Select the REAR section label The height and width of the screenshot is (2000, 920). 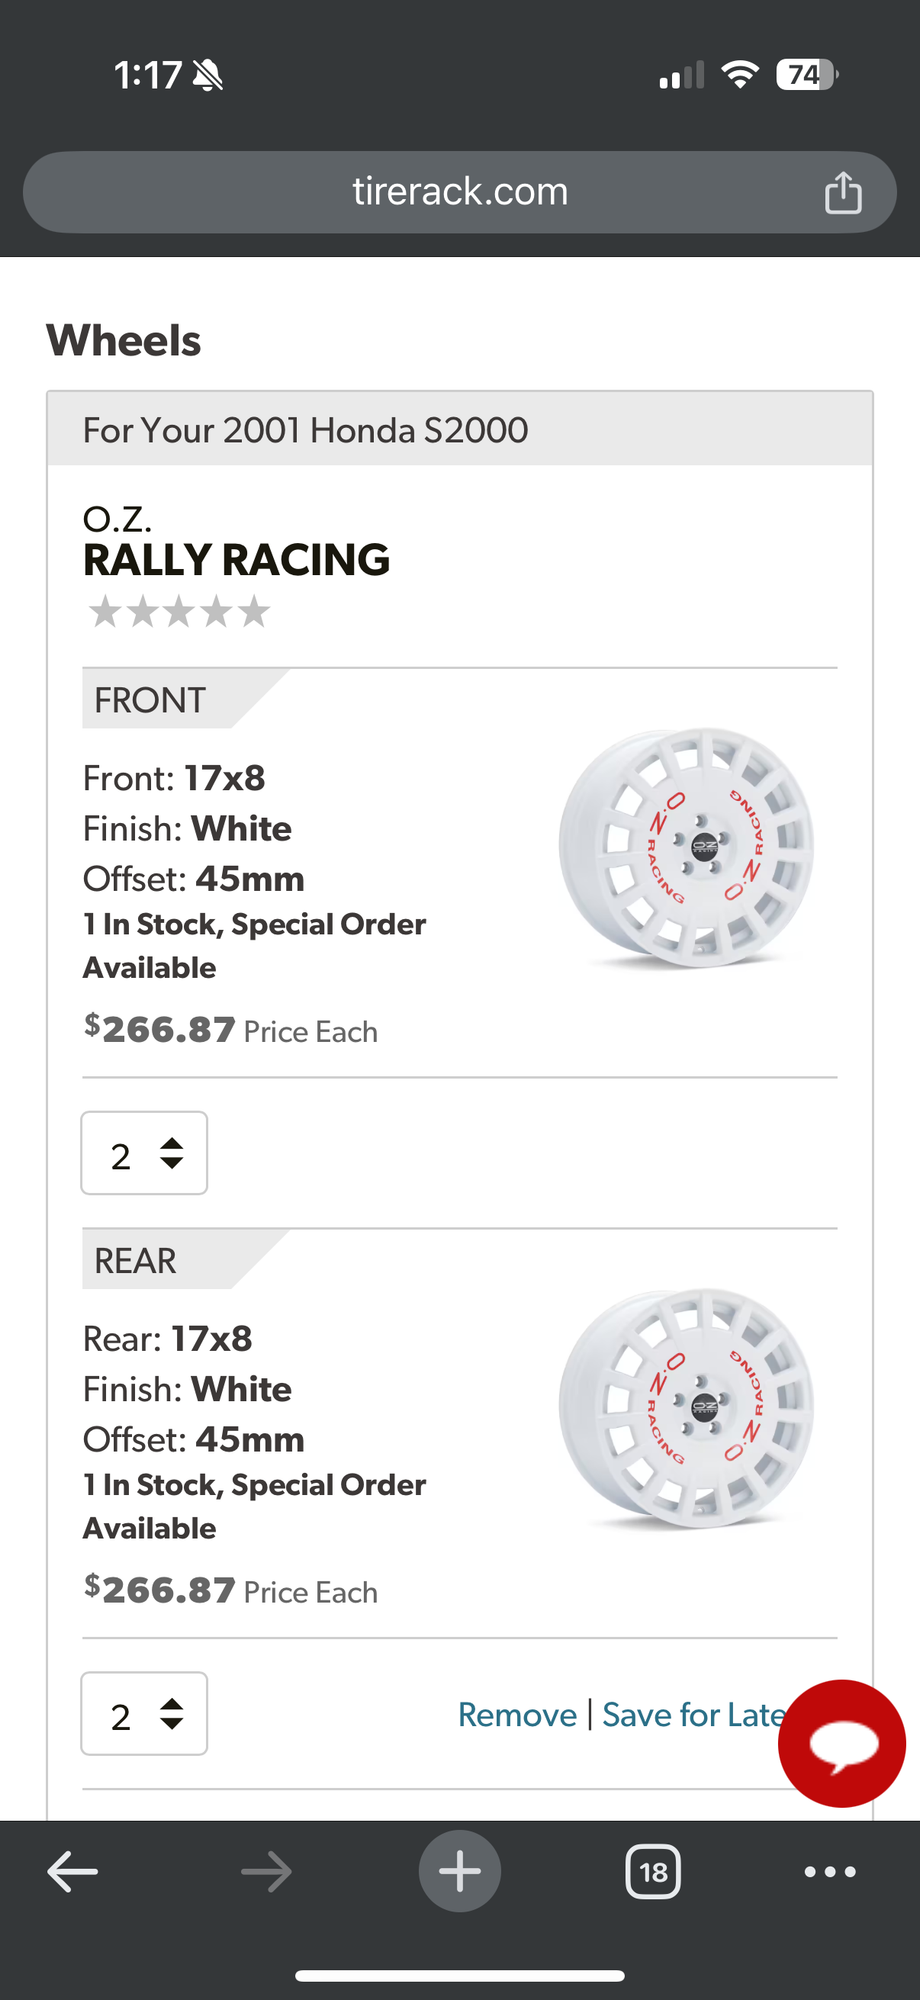(x=136, y=1260)
